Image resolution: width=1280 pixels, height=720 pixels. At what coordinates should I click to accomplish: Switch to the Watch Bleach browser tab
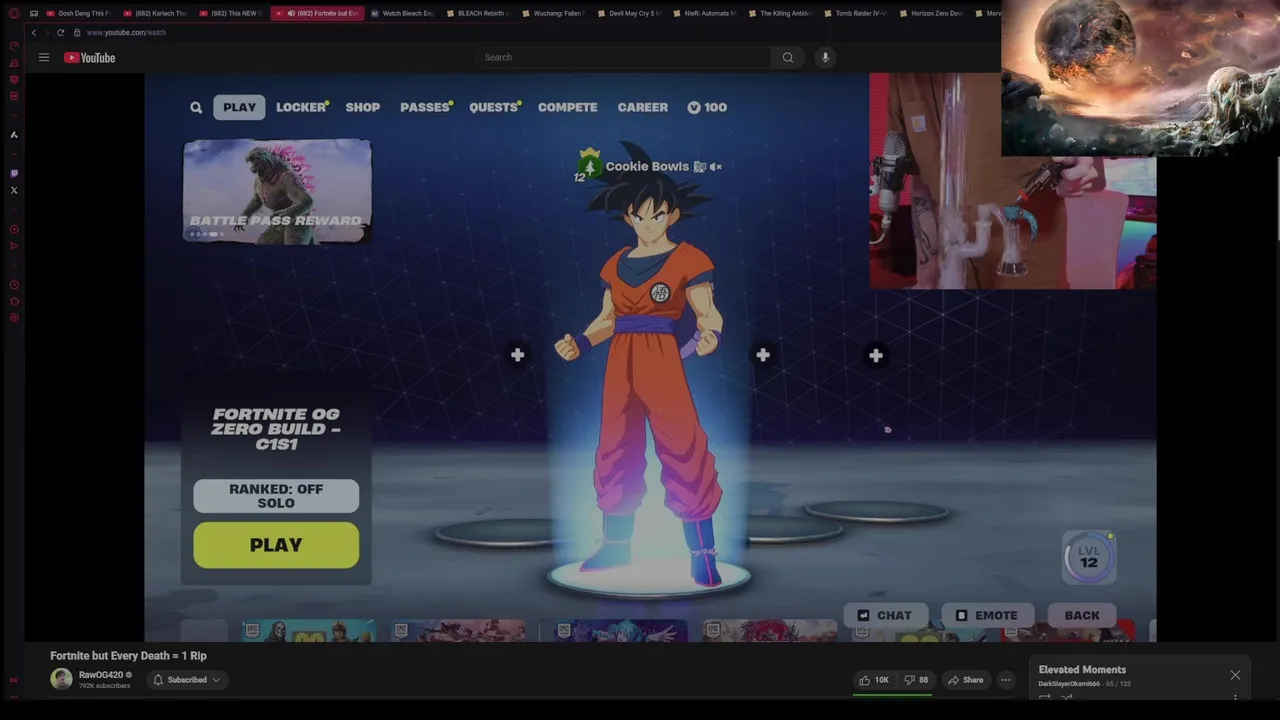click(x=402, y=13)
